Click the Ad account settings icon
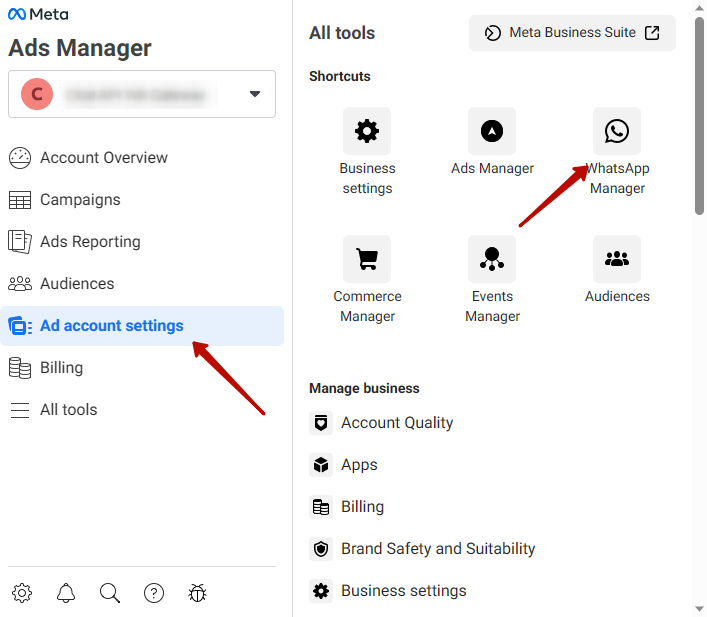This screenshot has width=707, height=617. (20, 326)
